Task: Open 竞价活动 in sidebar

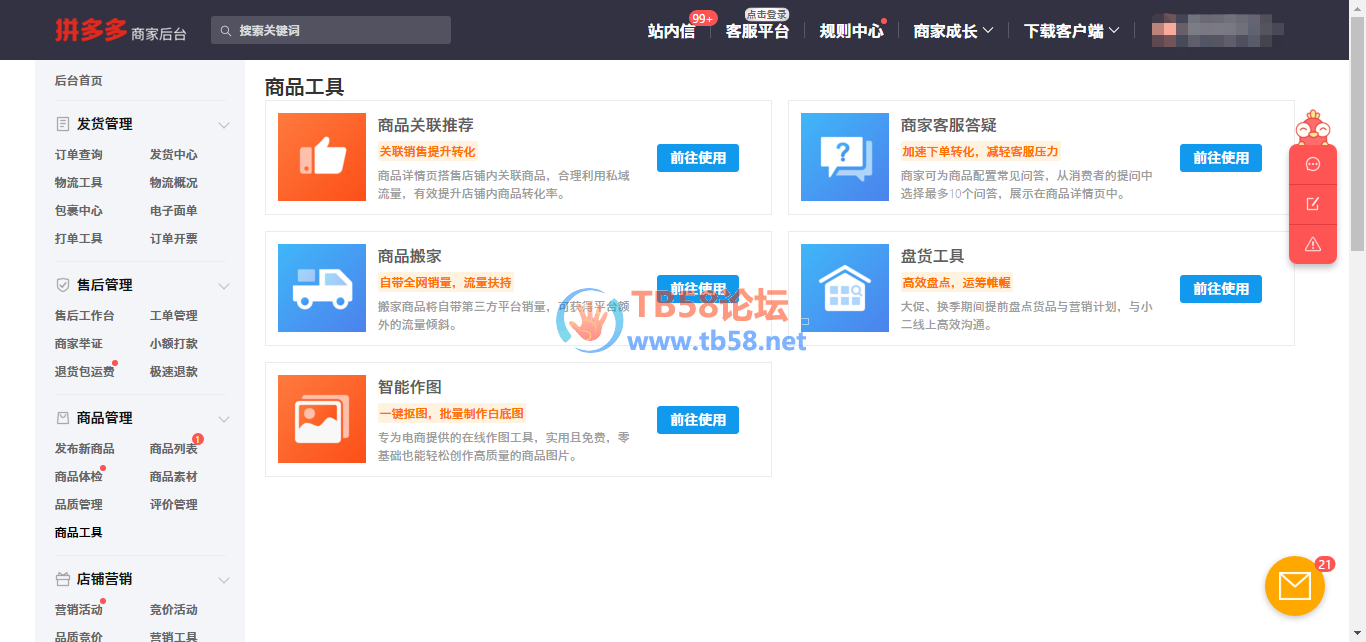Action: (174, 610)
